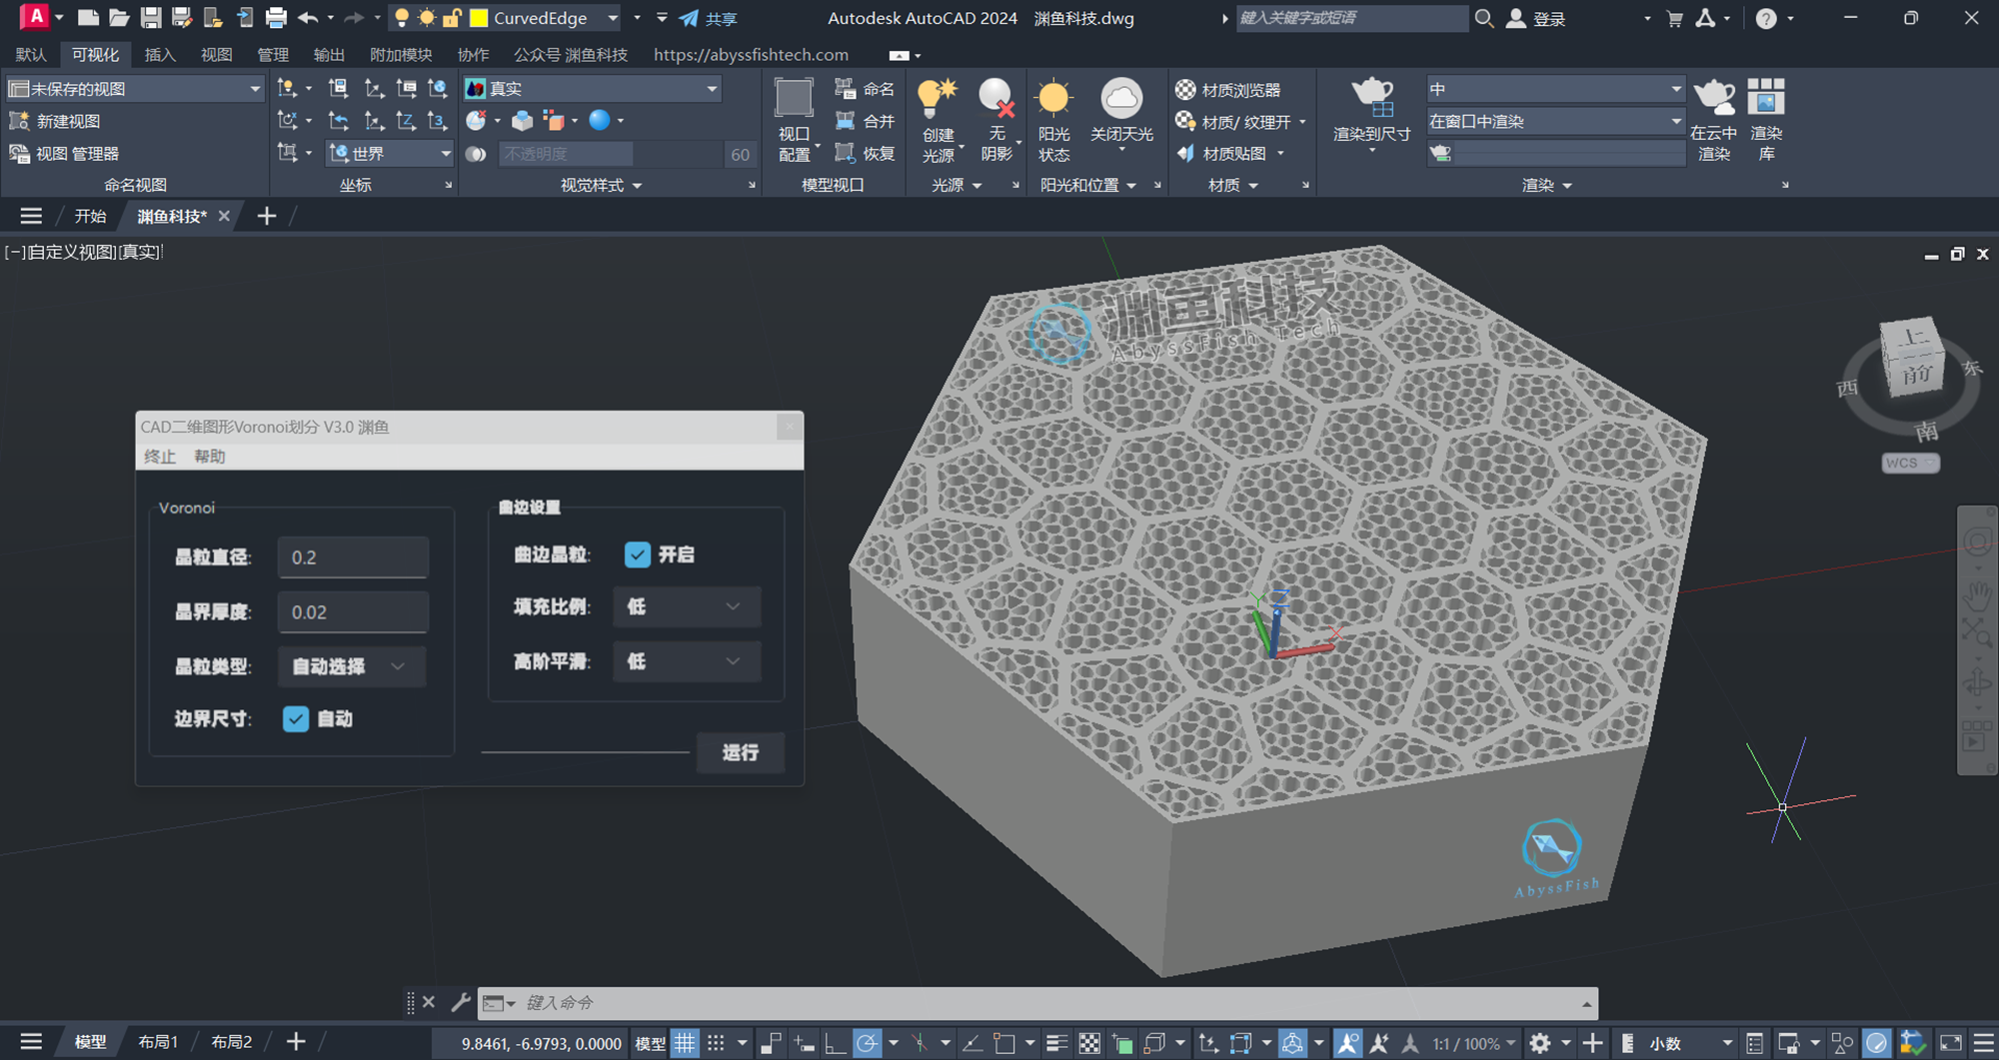This screenshot has width=1999, height=1060.
Task: Toggle lineweight display in status bar
Action: click(1057, 1043)
